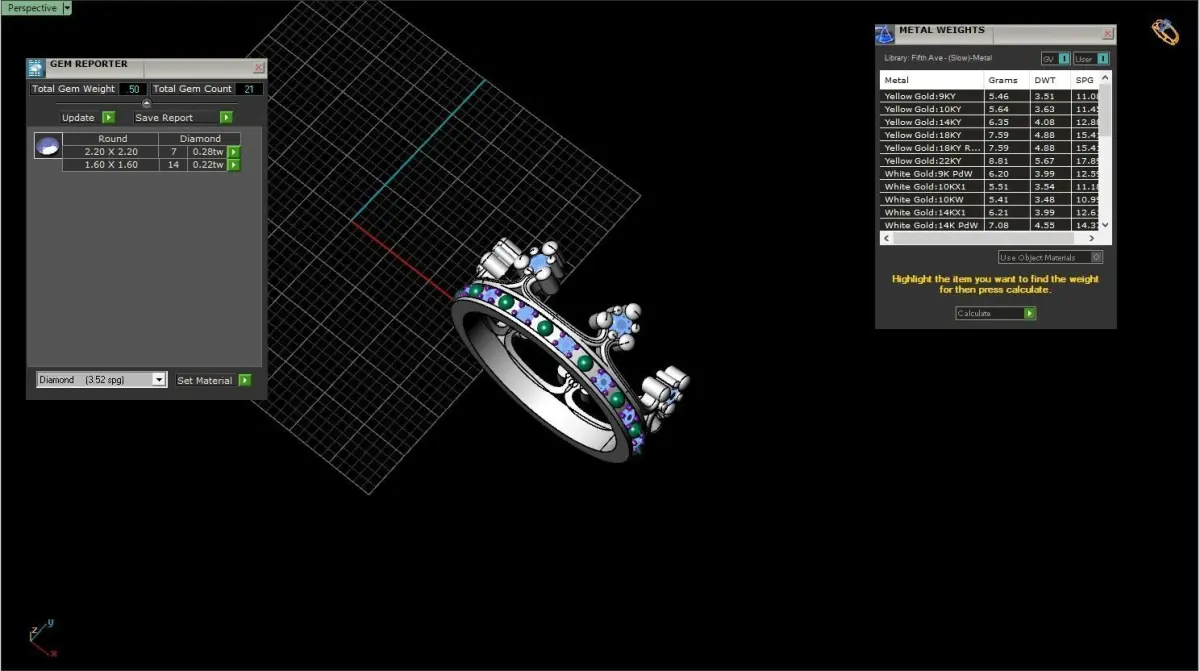Select the Yellow Gold:22KY row
The image size is (1200, 671).
pyautogui.click(x=989, y=161)
